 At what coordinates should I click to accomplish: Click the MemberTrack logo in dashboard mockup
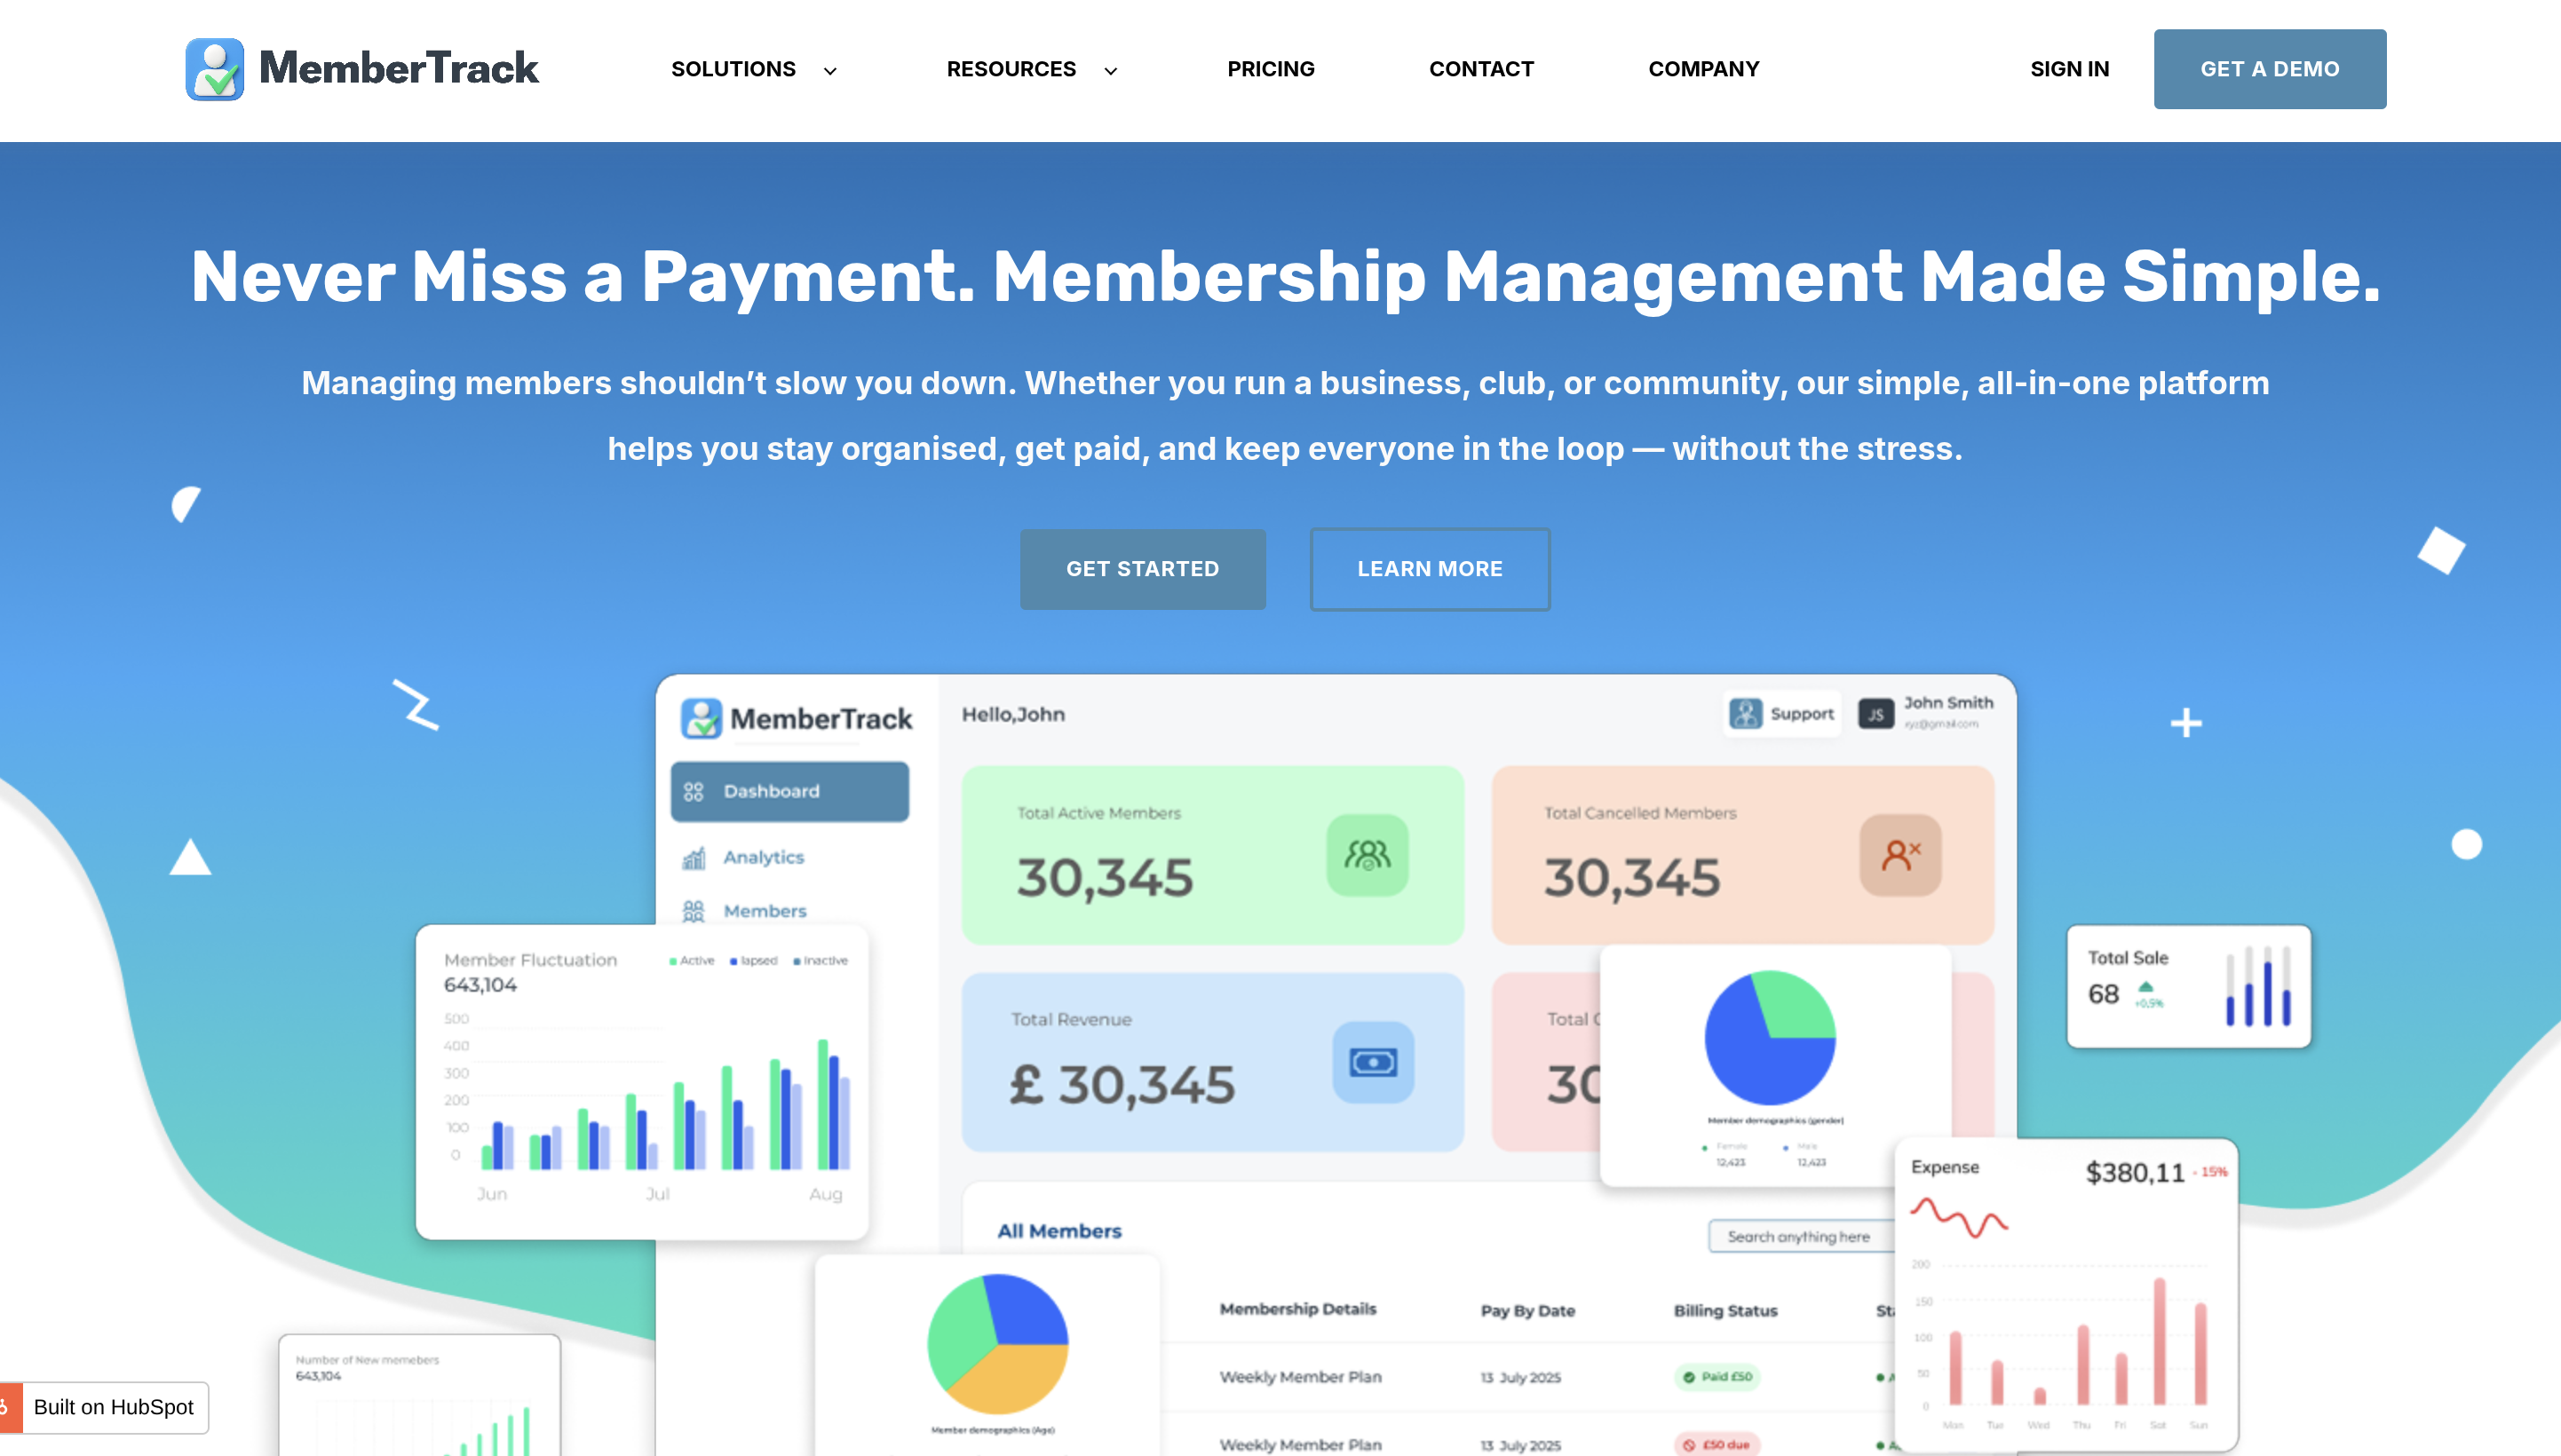point(796,718)
